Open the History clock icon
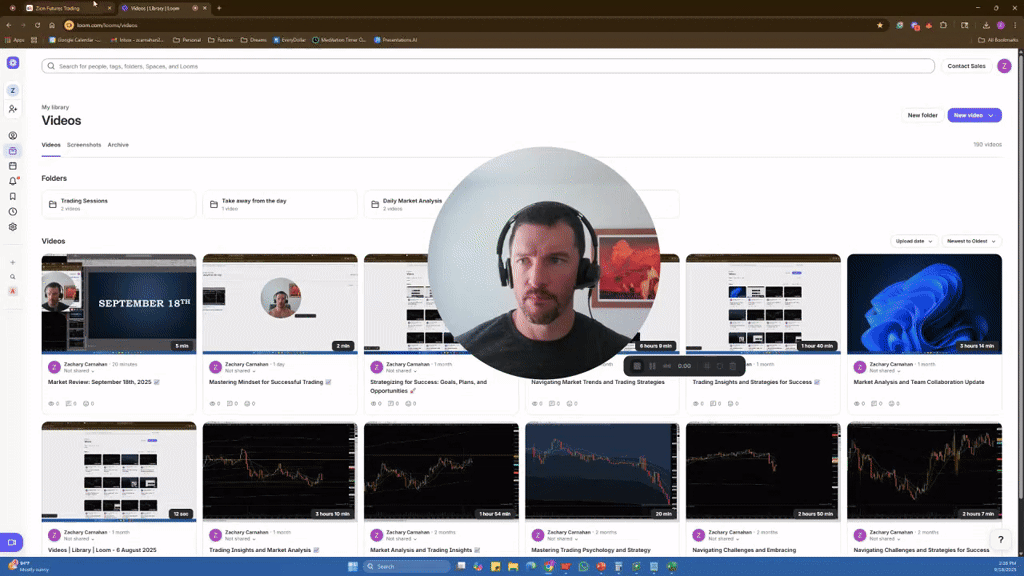The image size is (1024, 576). point(12,212)
